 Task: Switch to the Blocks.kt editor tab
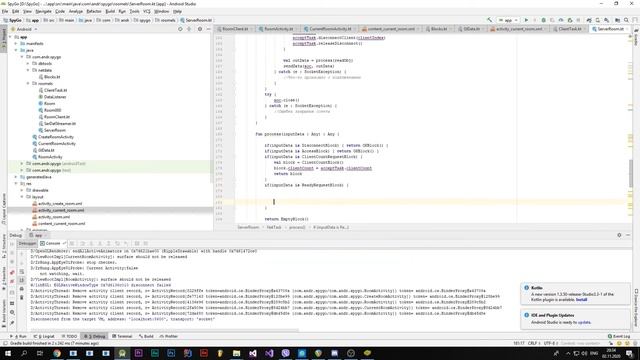click(438, 29)
